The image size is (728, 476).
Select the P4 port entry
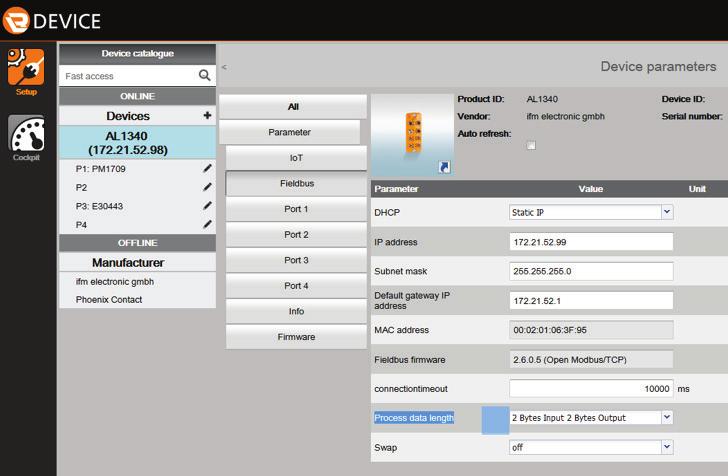point(81,225)
